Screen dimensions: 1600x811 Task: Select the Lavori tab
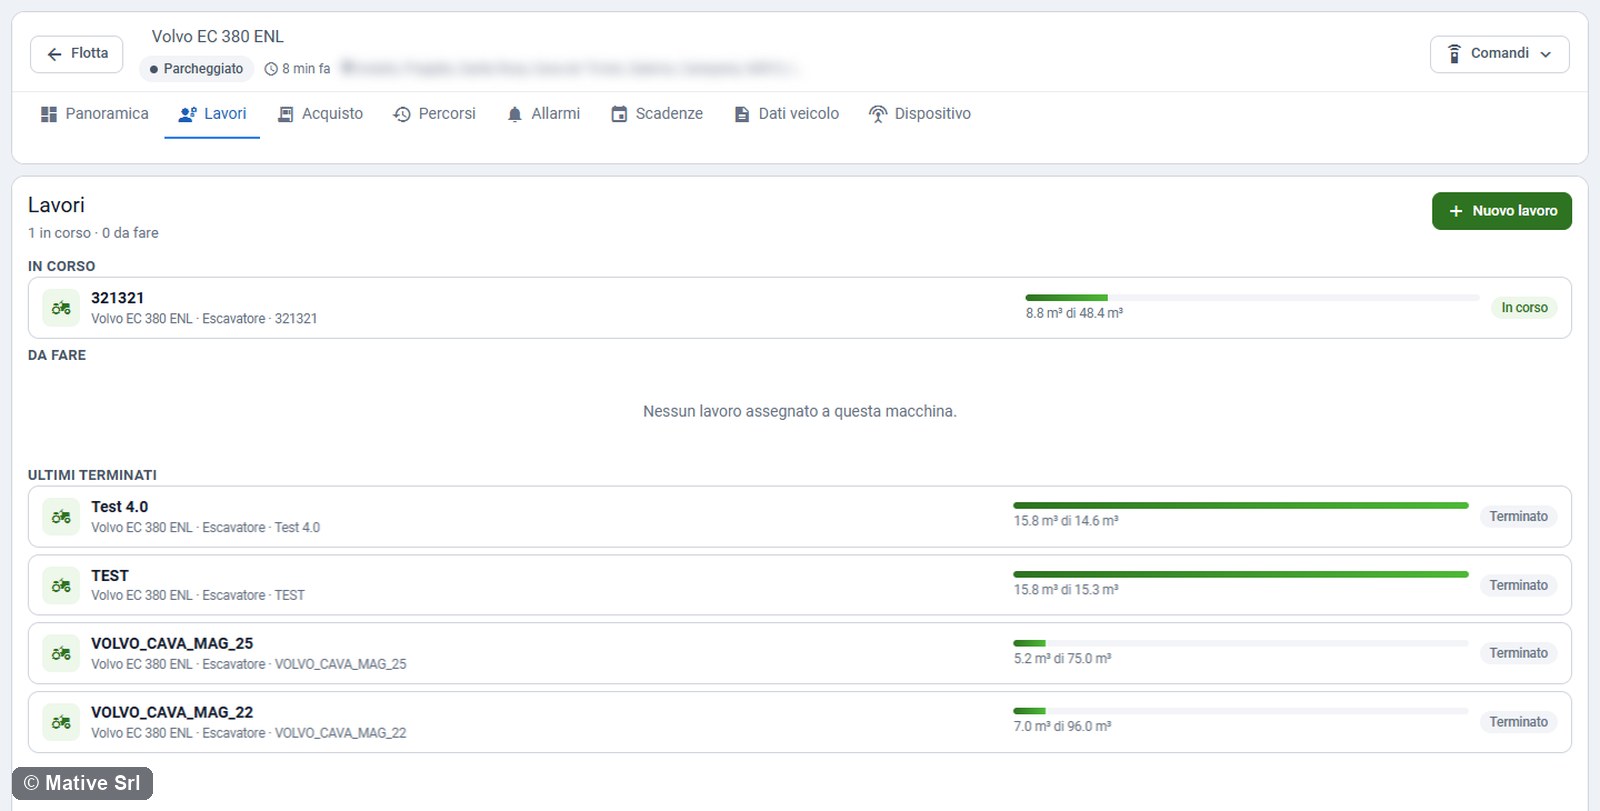click(x=212, y=114)
